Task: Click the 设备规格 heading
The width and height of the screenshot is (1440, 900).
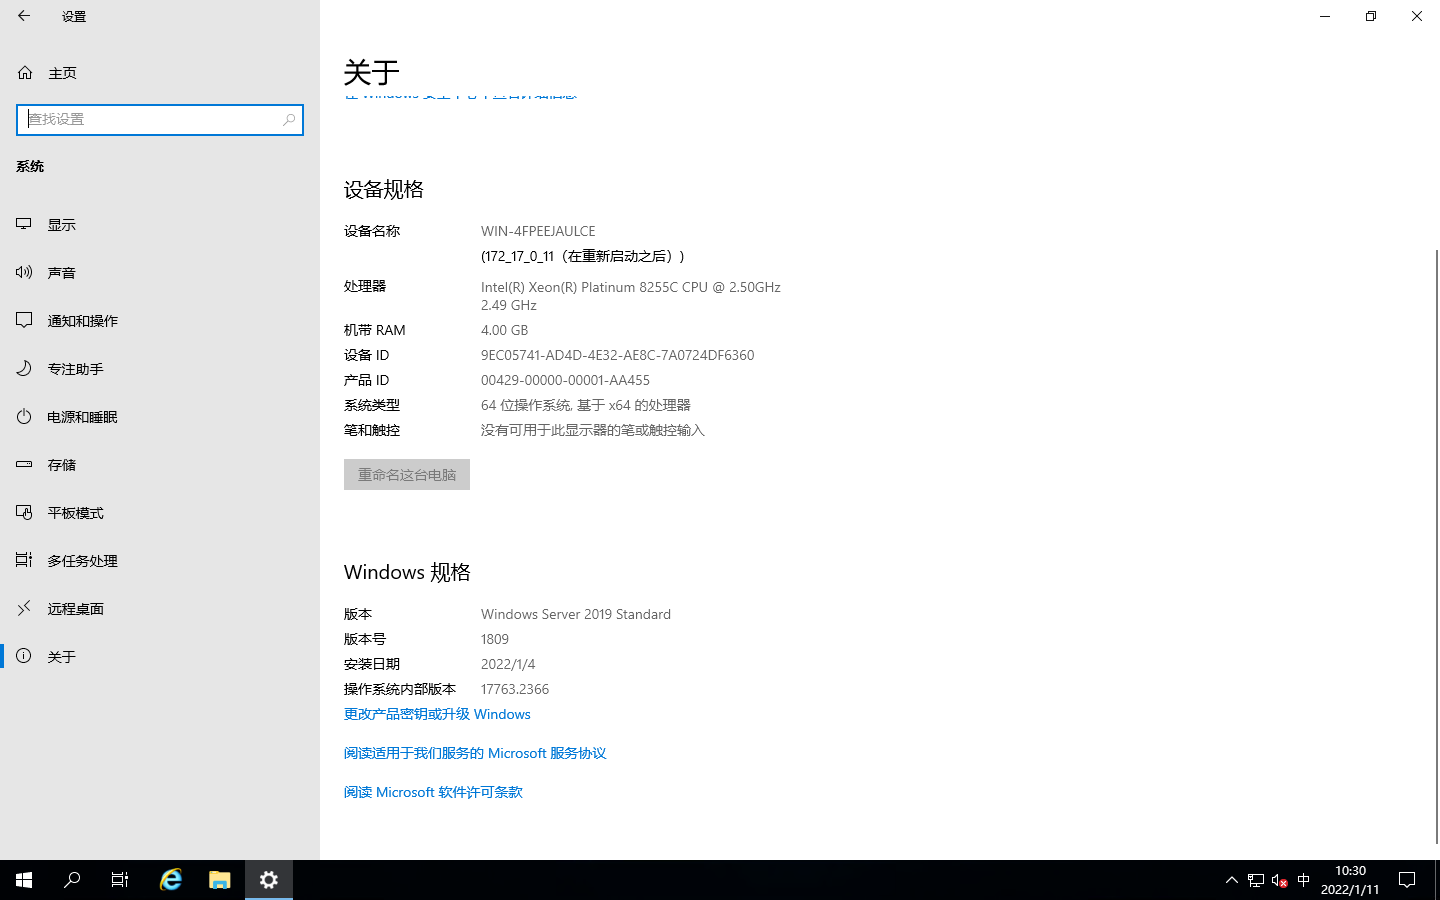Action: (384, 189)
